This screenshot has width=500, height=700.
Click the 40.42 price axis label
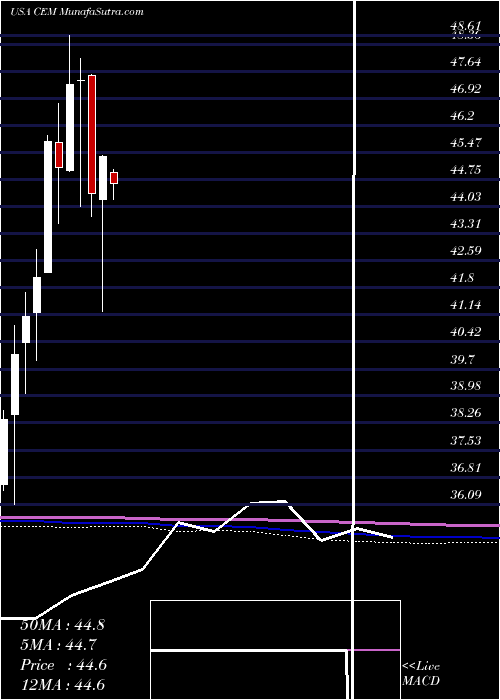pos(465,332)
